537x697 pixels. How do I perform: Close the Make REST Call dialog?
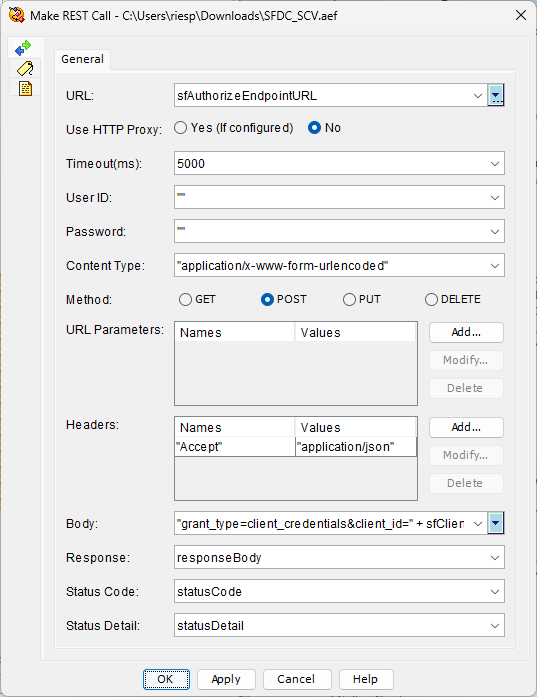click(521, 15)
